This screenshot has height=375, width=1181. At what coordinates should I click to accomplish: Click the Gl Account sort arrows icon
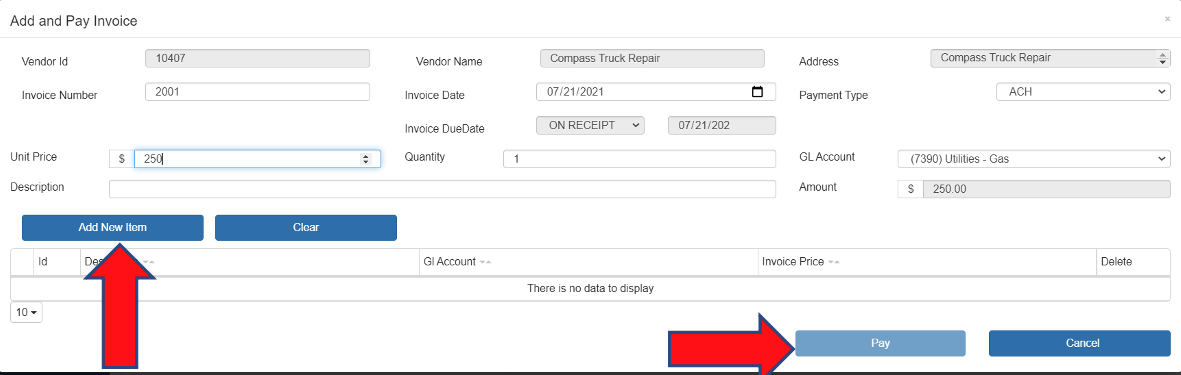tap(485, 262)
